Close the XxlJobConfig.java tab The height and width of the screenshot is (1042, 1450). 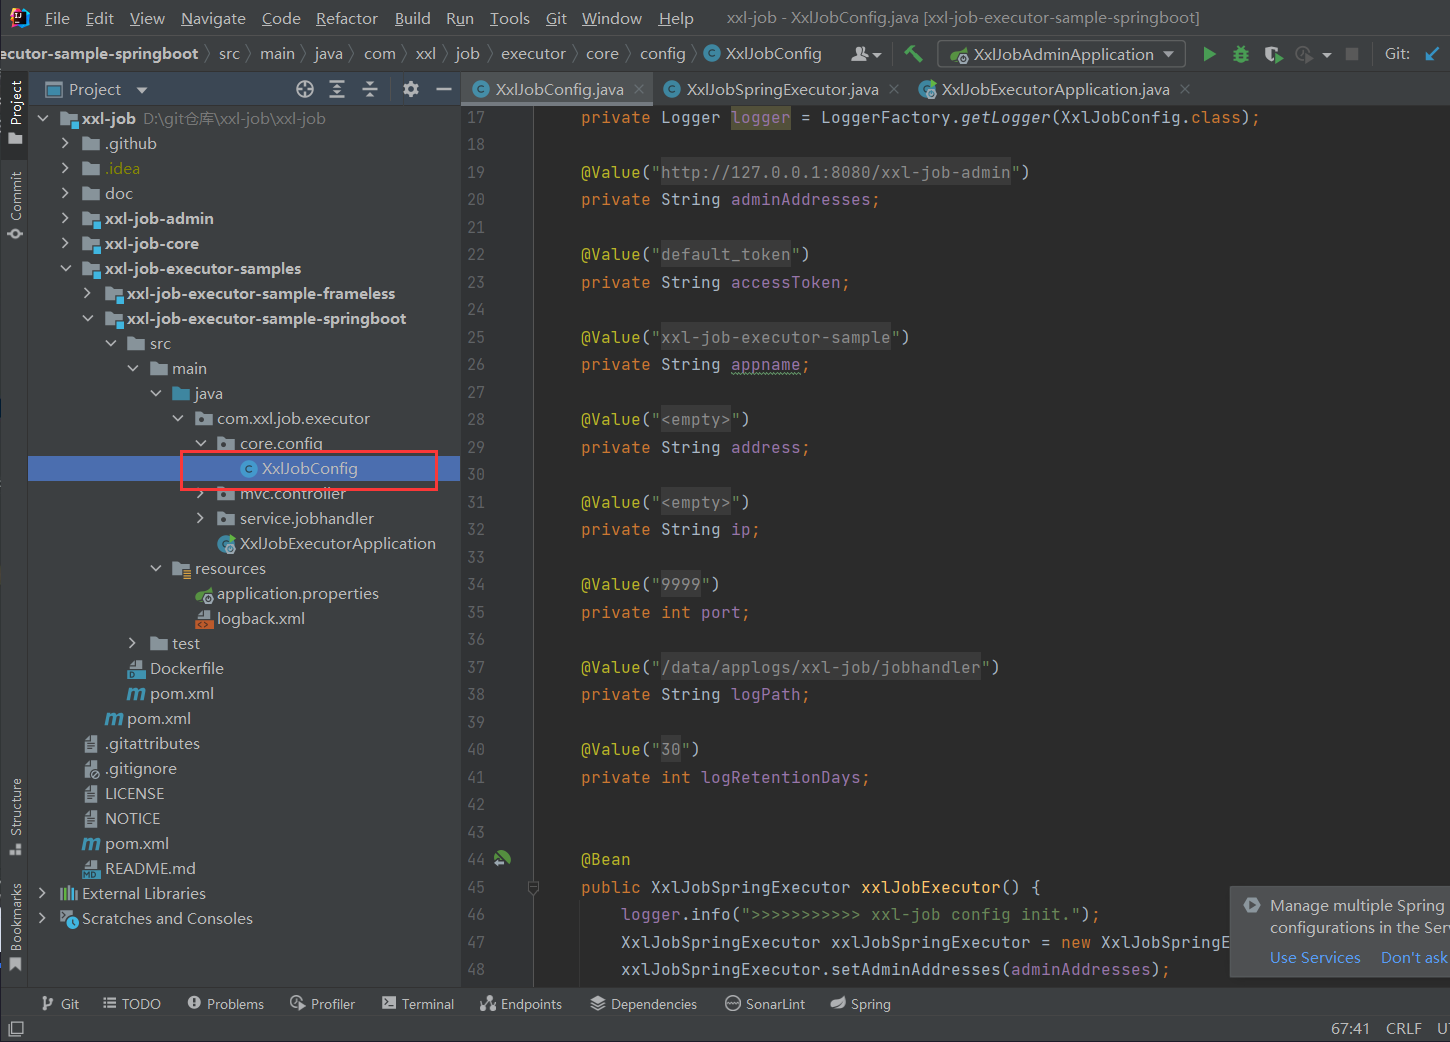pos(639,89)
